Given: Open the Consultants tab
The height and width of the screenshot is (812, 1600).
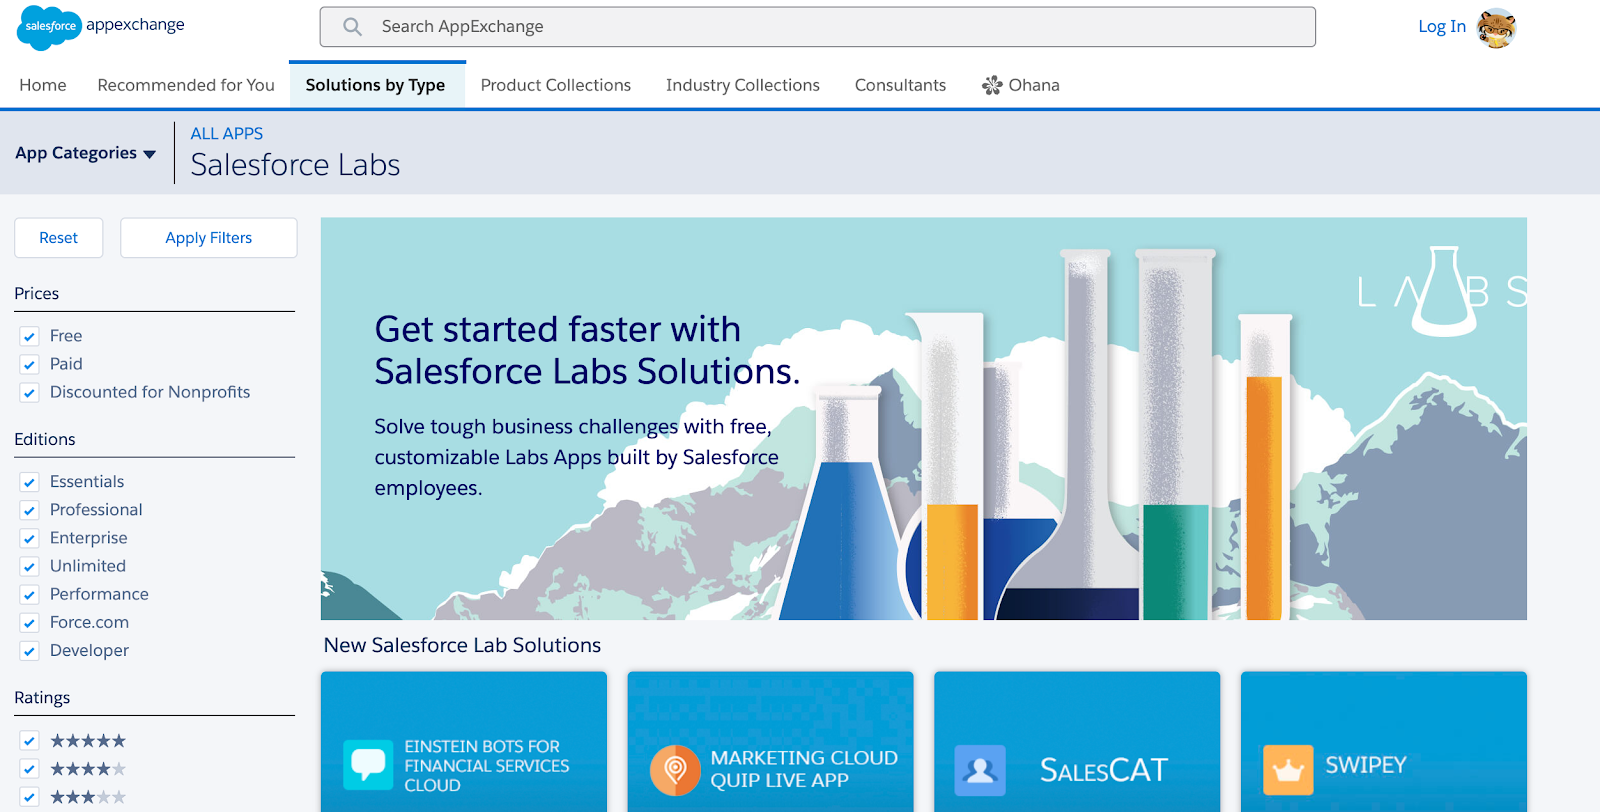Looking at the screenshot, I should [x=900, y=85].
